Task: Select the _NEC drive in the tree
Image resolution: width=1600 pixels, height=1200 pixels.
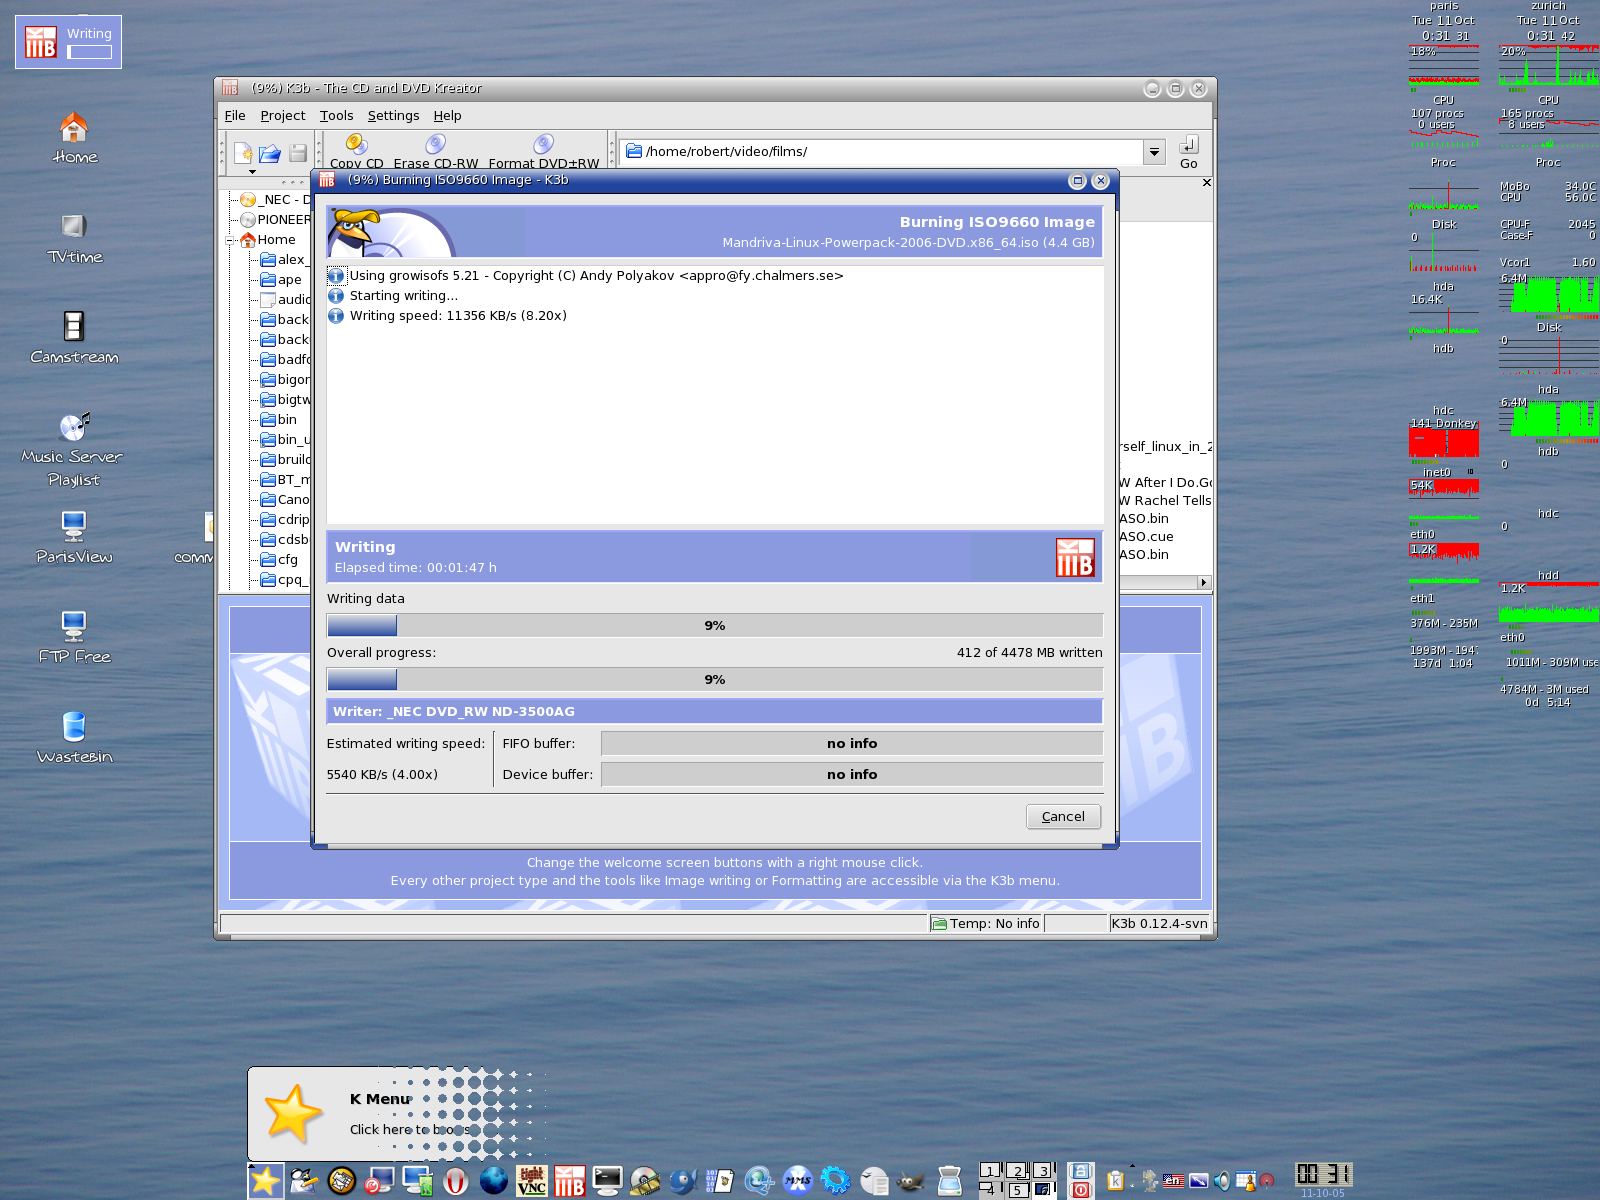Action: 275,200
